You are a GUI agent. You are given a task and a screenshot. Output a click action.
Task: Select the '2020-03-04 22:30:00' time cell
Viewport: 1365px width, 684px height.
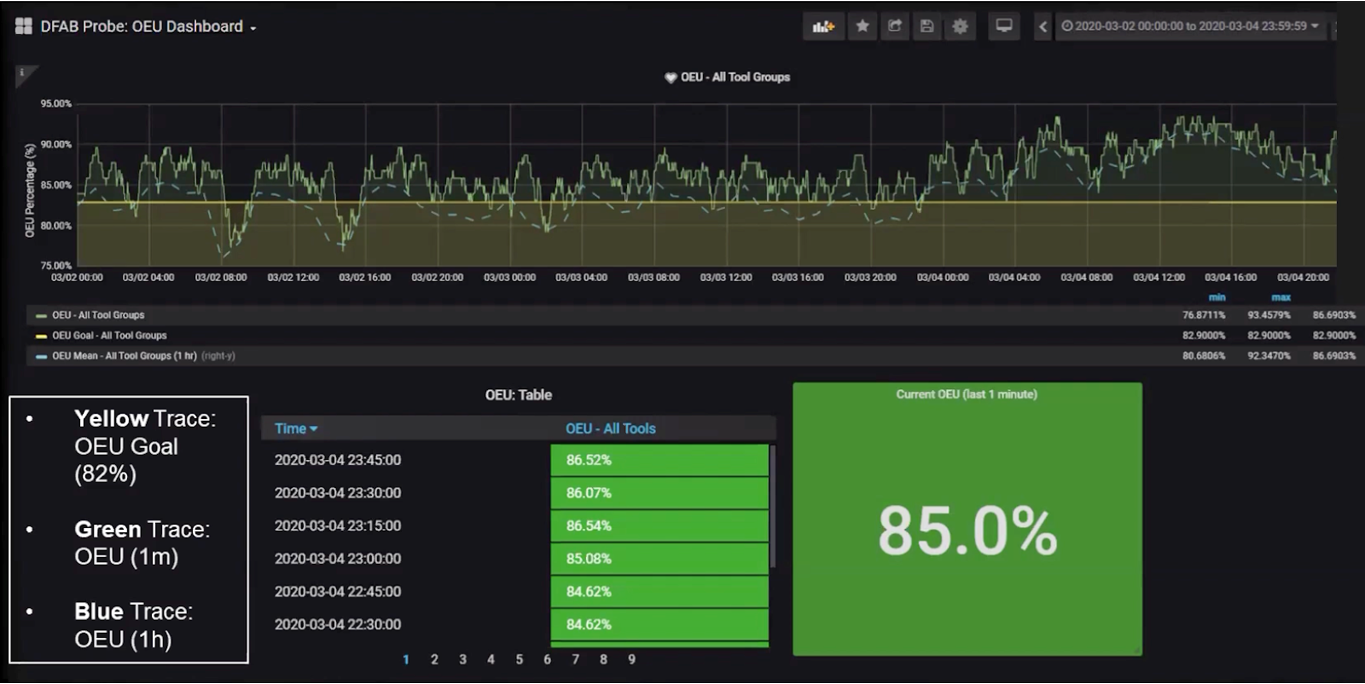pyautogui.click(x=338, y=624)
